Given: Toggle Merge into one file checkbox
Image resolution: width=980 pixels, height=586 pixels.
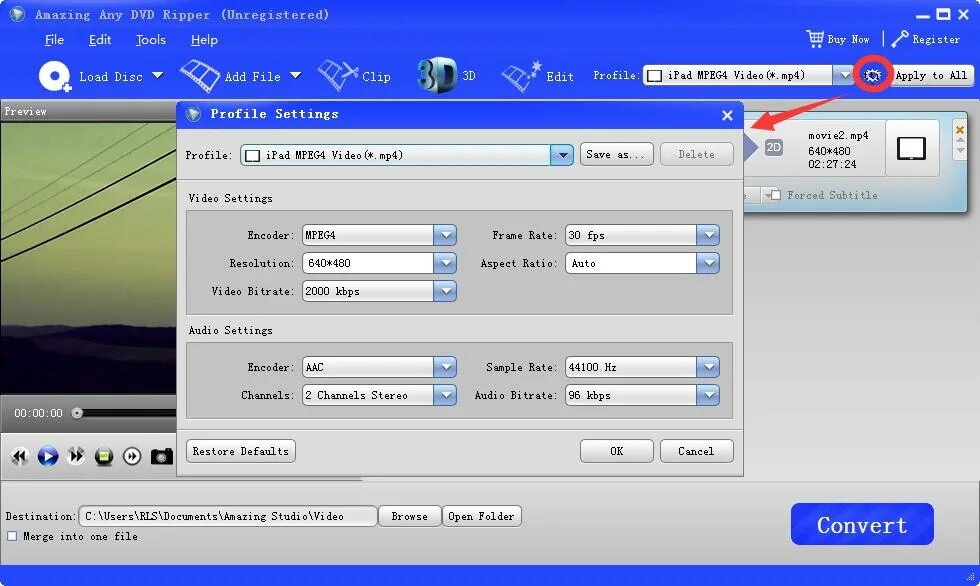Looking at the screenshot, I should tap(12, 536).
